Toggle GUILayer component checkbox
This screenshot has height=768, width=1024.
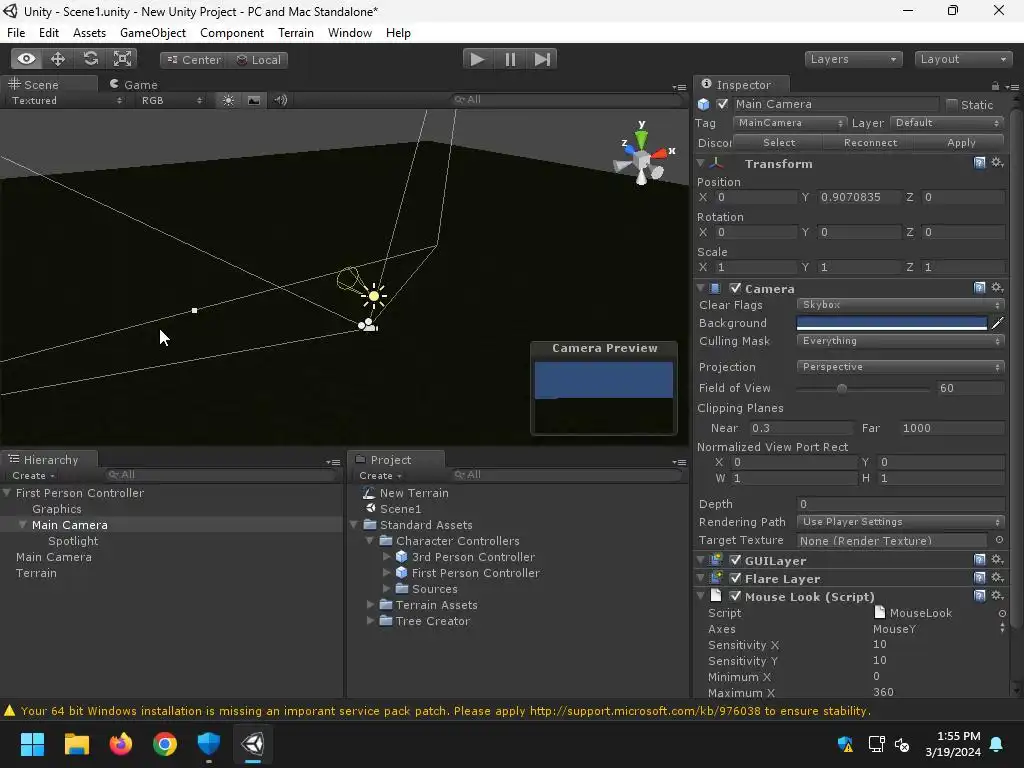tap(735, 560)
